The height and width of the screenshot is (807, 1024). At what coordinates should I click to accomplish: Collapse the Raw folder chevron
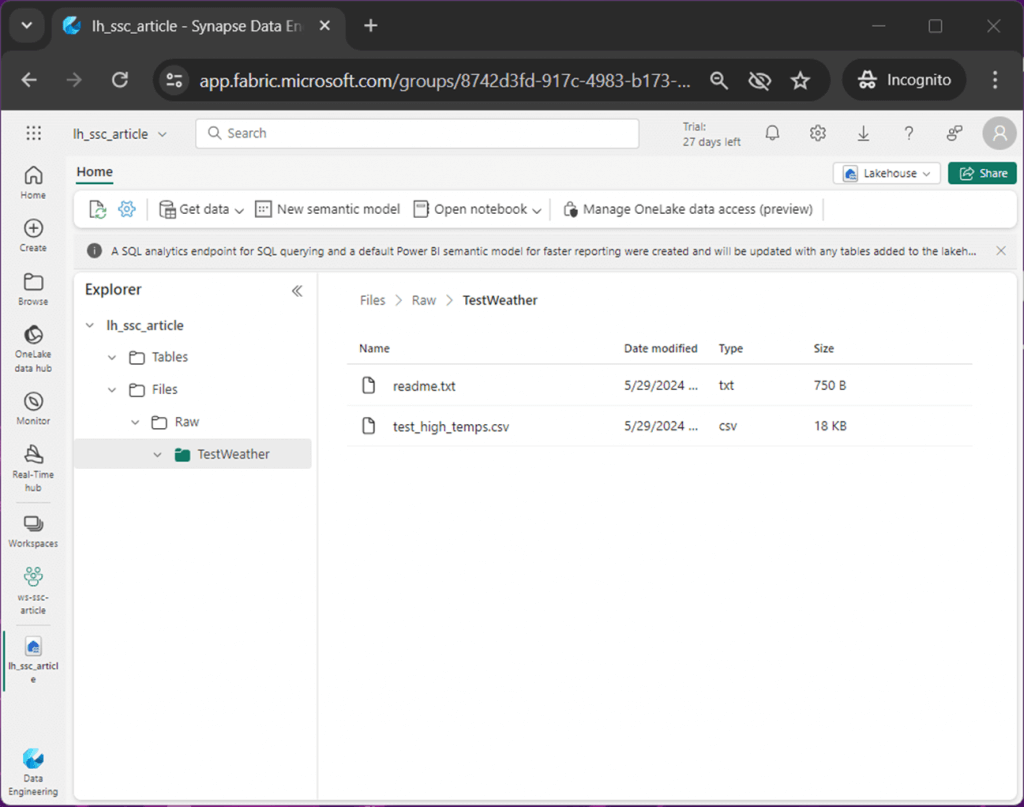[x=135, y=422]
